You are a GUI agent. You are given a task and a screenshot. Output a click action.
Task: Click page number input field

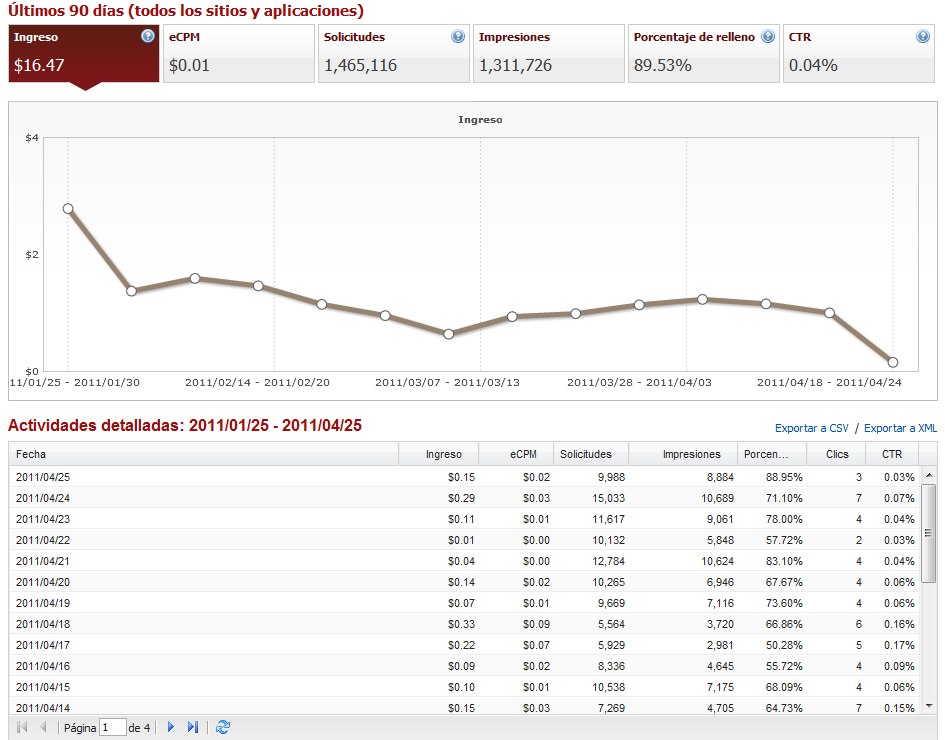coord(113,727)
